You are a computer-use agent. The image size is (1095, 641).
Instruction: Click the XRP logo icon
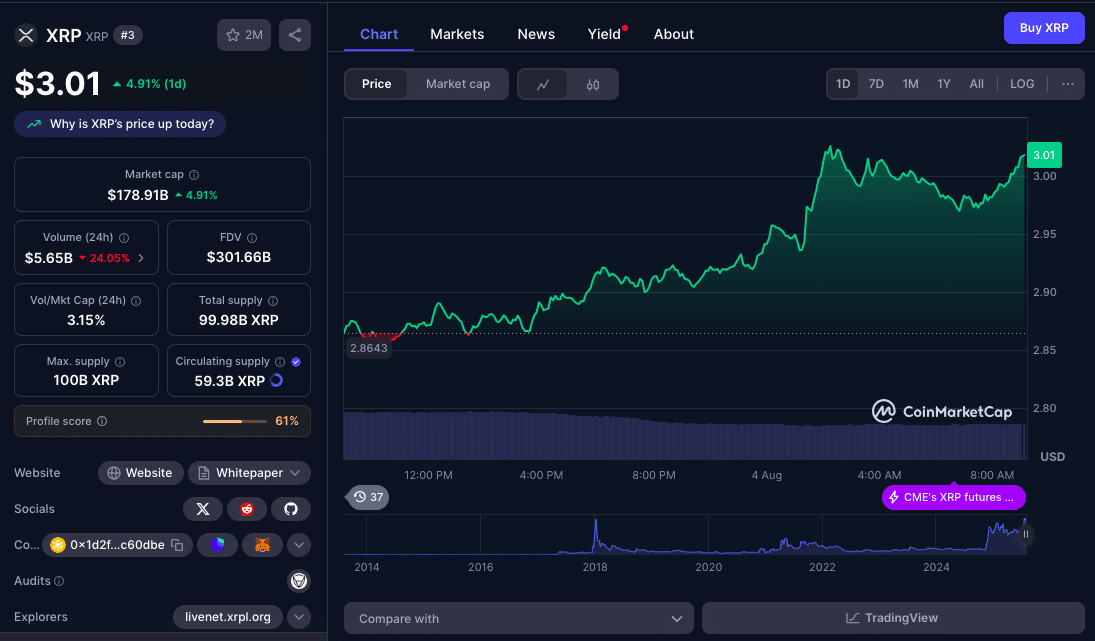[x=26, y=35]
